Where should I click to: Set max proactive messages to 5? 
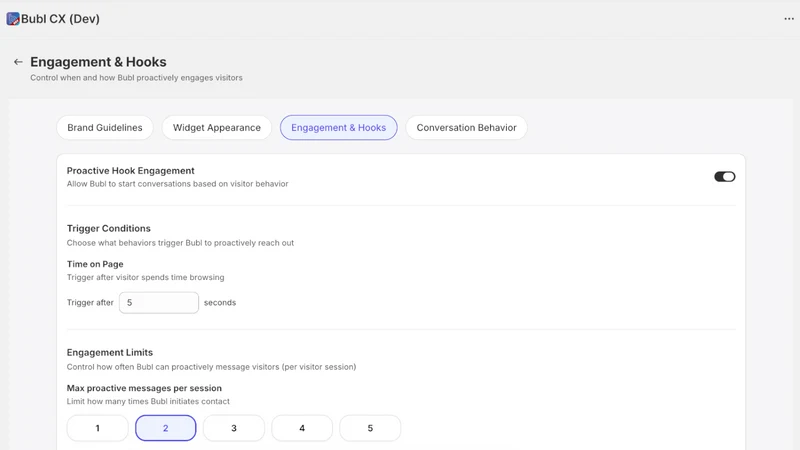coord(370,428)
